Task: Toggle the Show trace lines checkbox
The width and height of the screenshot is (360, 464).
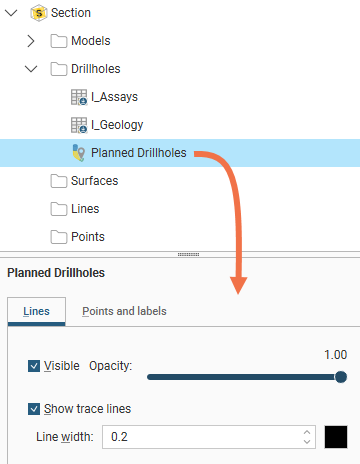Action: (34, 409)
